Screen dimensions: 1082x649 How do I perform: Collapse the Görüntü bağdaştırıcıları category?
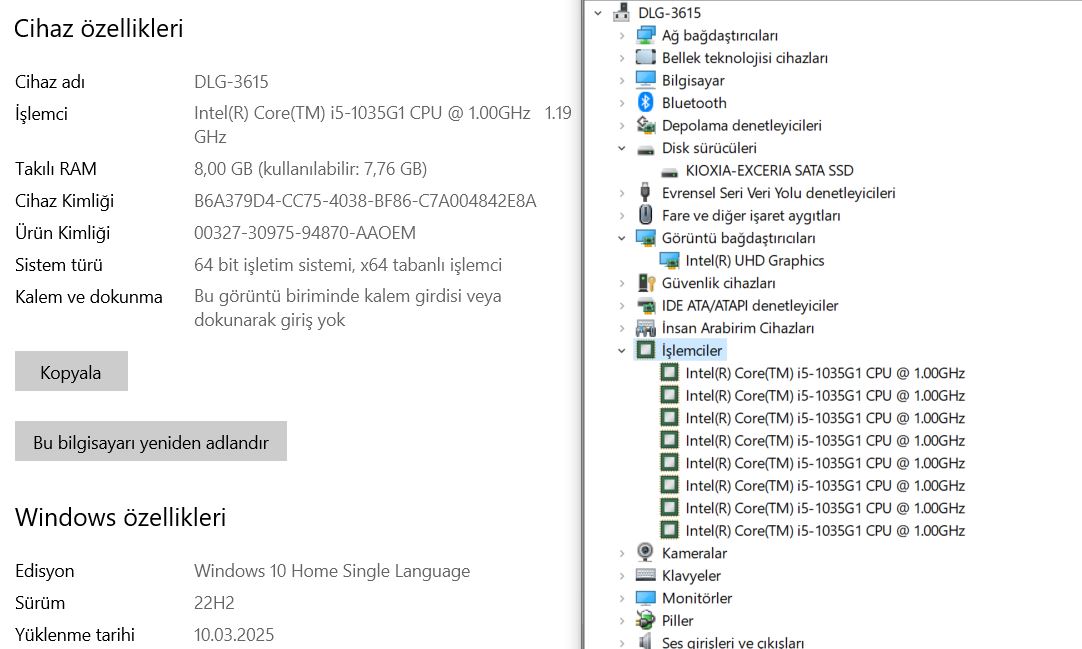coord(622,238)
